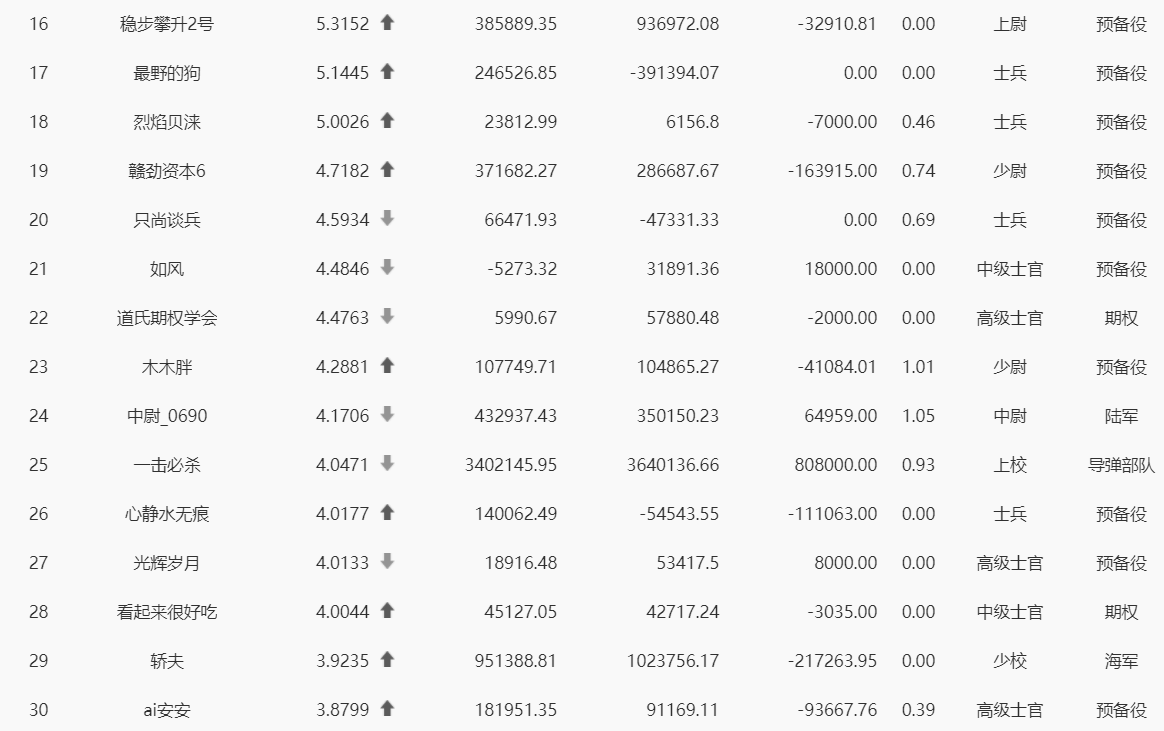Click the up arrow beside 5.3152
Image resolution: width=1164 pixels, height=731 pixels.
click(x=387, y=22)
